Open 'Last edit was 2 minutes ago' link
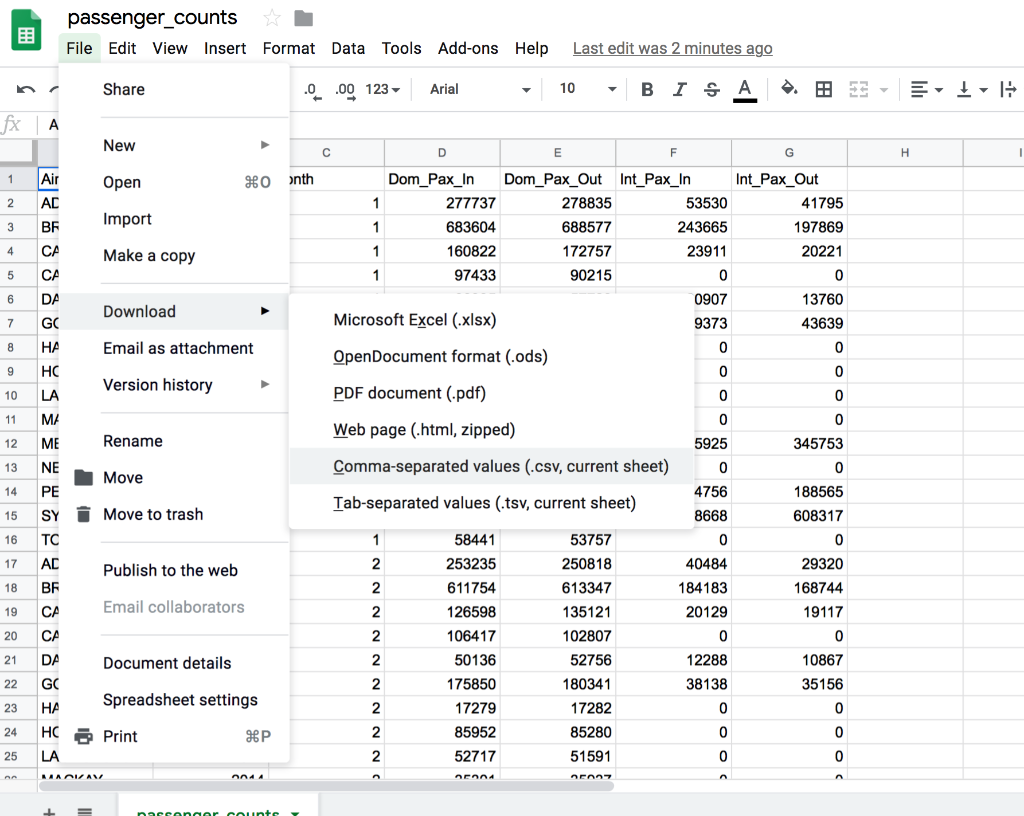The width and height of the screenshot is (1024, 816). click(673, 48)
